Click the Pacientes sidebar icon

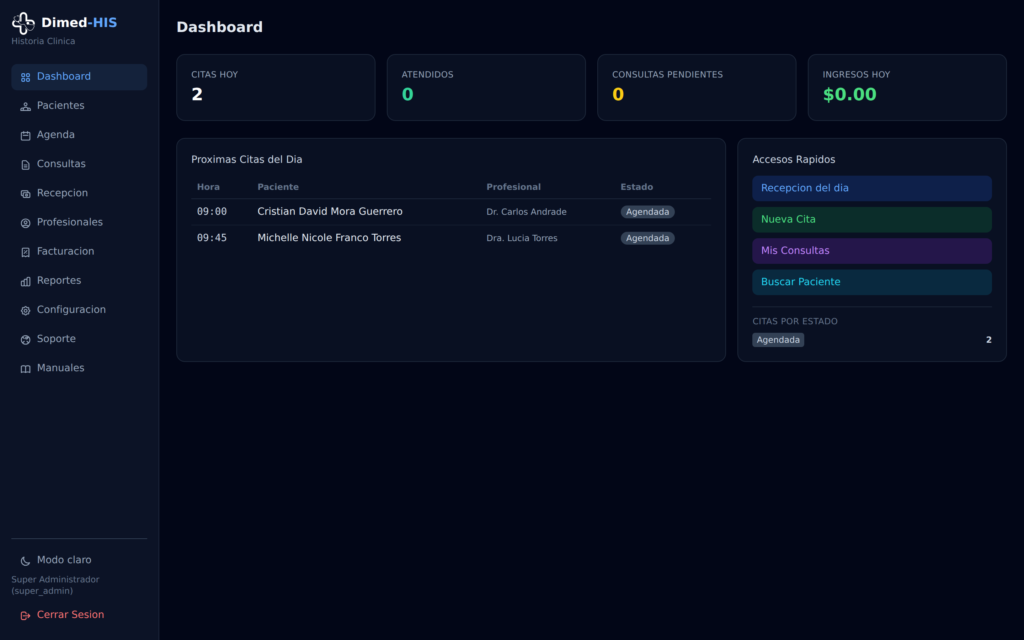[x=25, y=106]
